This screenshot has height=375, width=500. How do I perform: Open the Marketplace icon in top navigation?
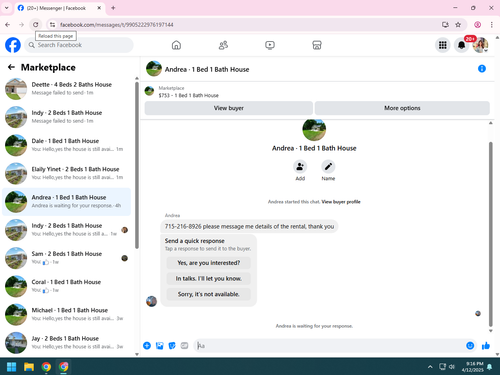(x=317, y=45)
